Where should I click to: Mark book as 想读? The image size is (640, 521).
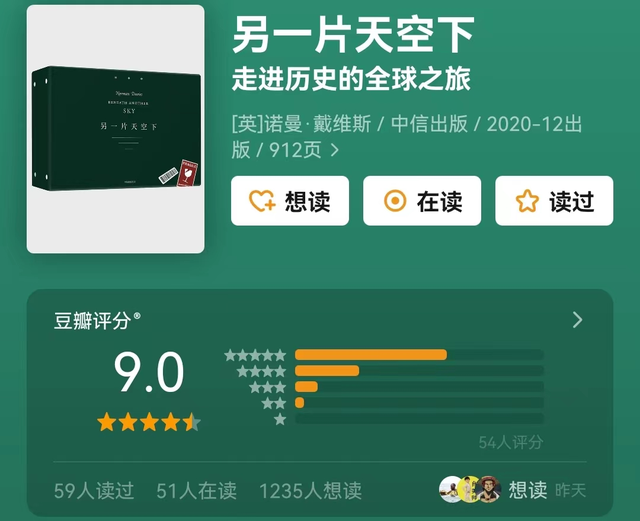290,201
